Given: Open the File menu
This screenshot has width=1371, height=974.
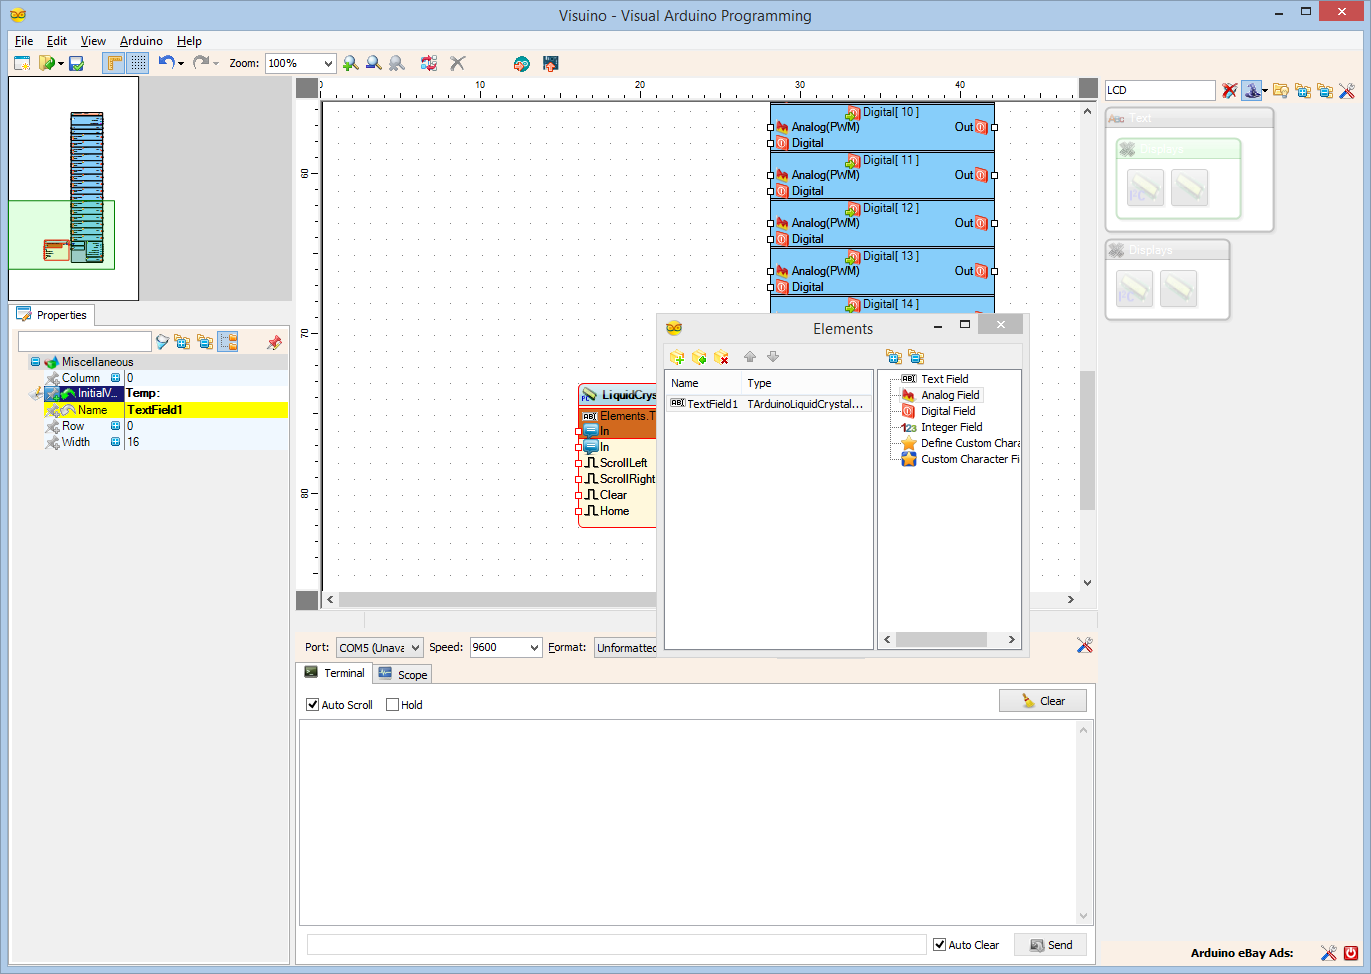Looking at the screenshot, I should (x=24, y=41).
